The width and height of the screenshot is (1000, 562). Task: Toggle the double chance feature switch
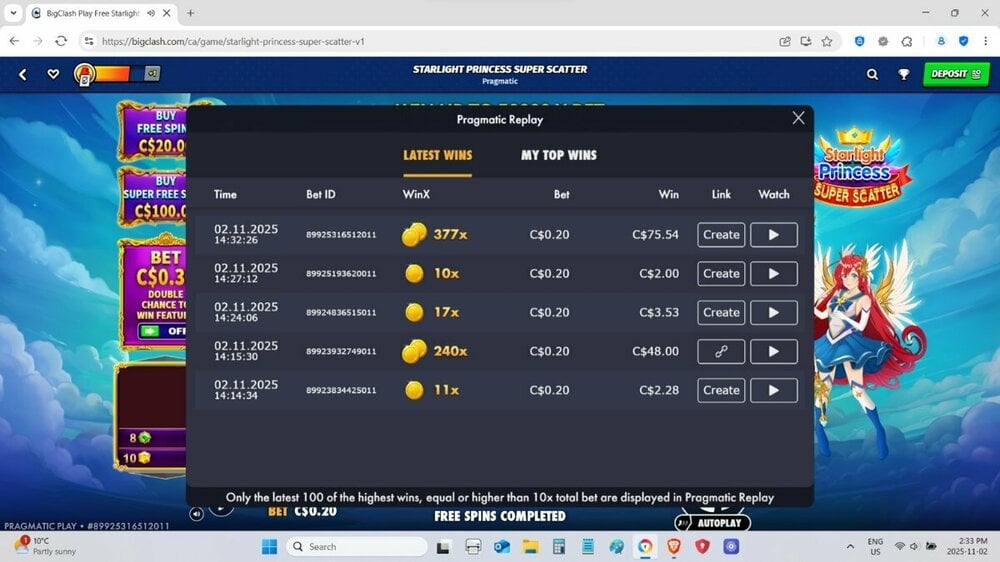pyautogui.click(x=160, y=331)
